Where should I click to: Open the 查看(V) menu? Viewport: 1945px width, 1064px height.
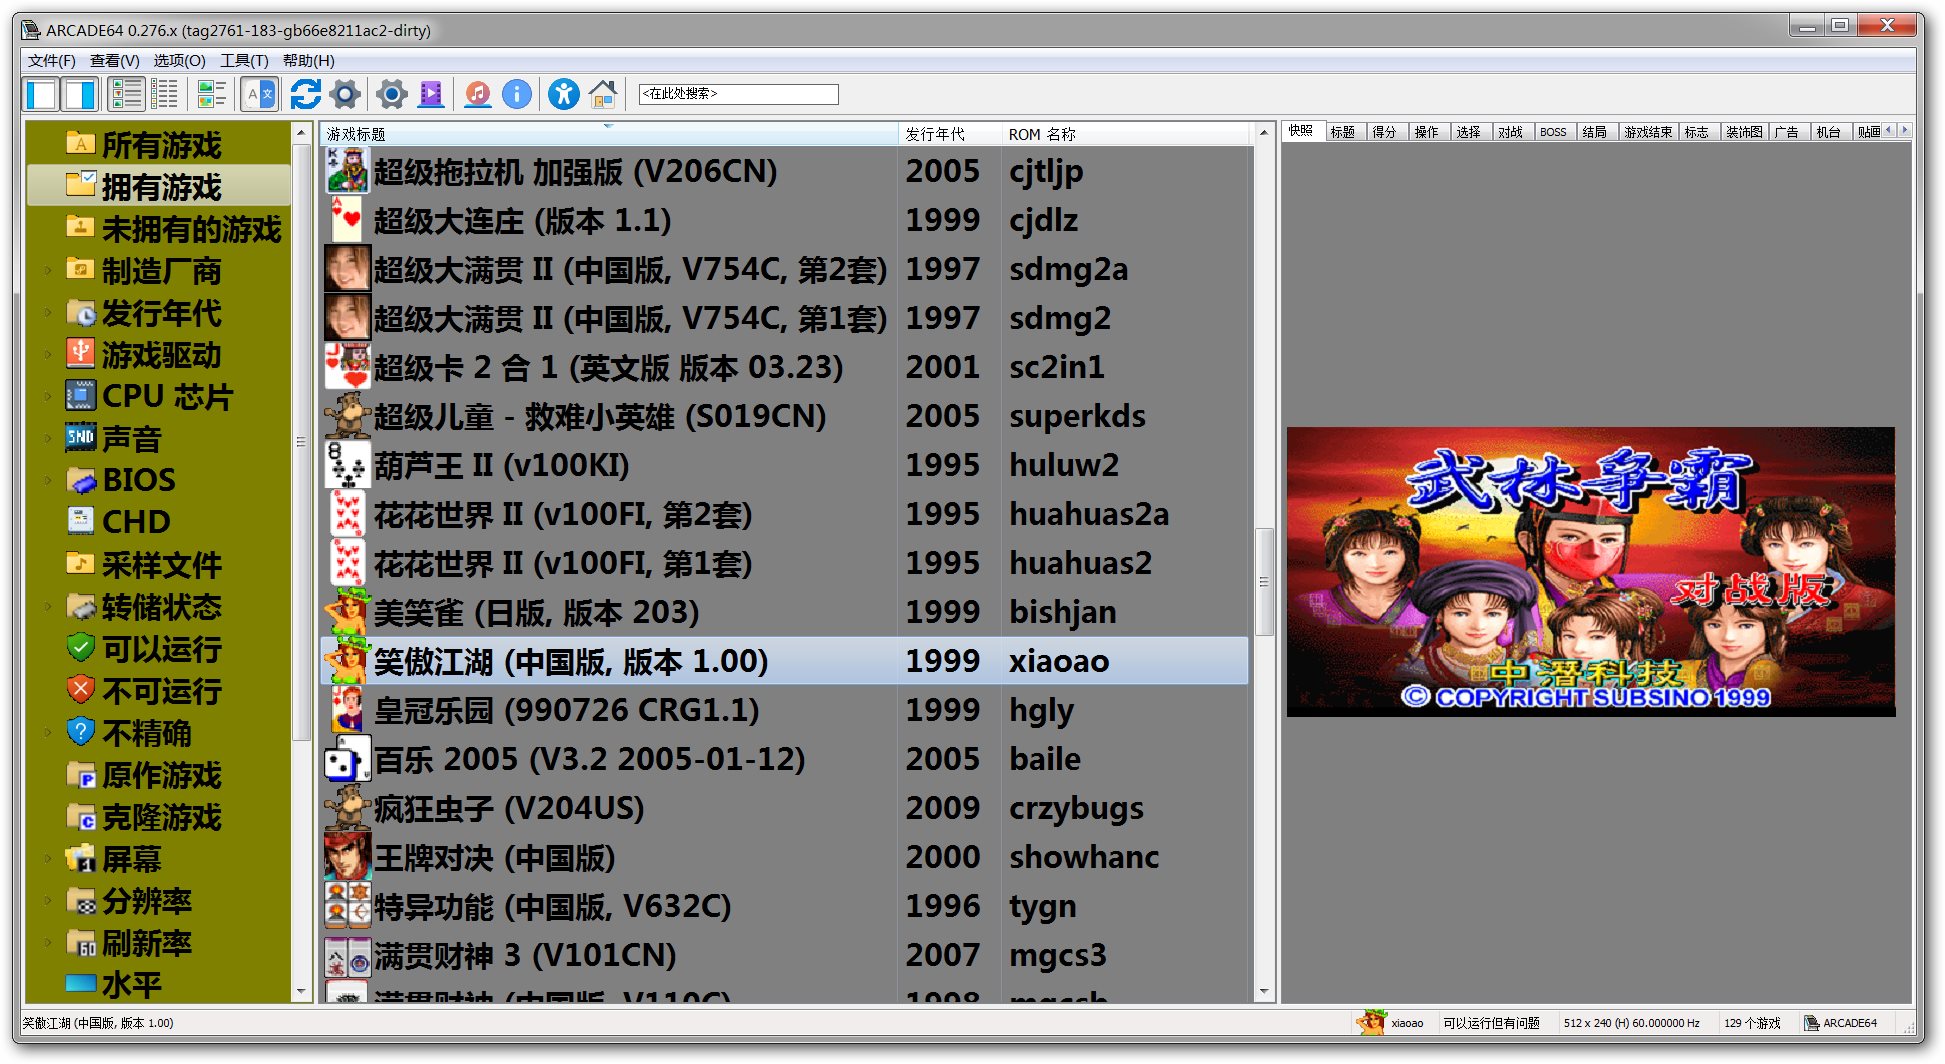tap(115, 61)
